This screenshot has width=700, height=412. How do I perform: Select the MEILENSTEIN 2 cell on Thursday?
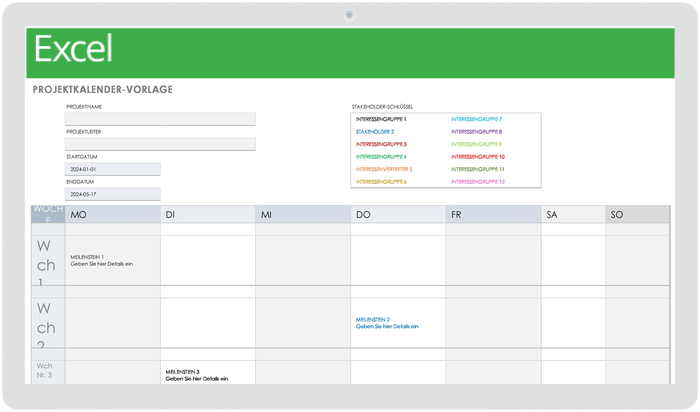(398, 323)
